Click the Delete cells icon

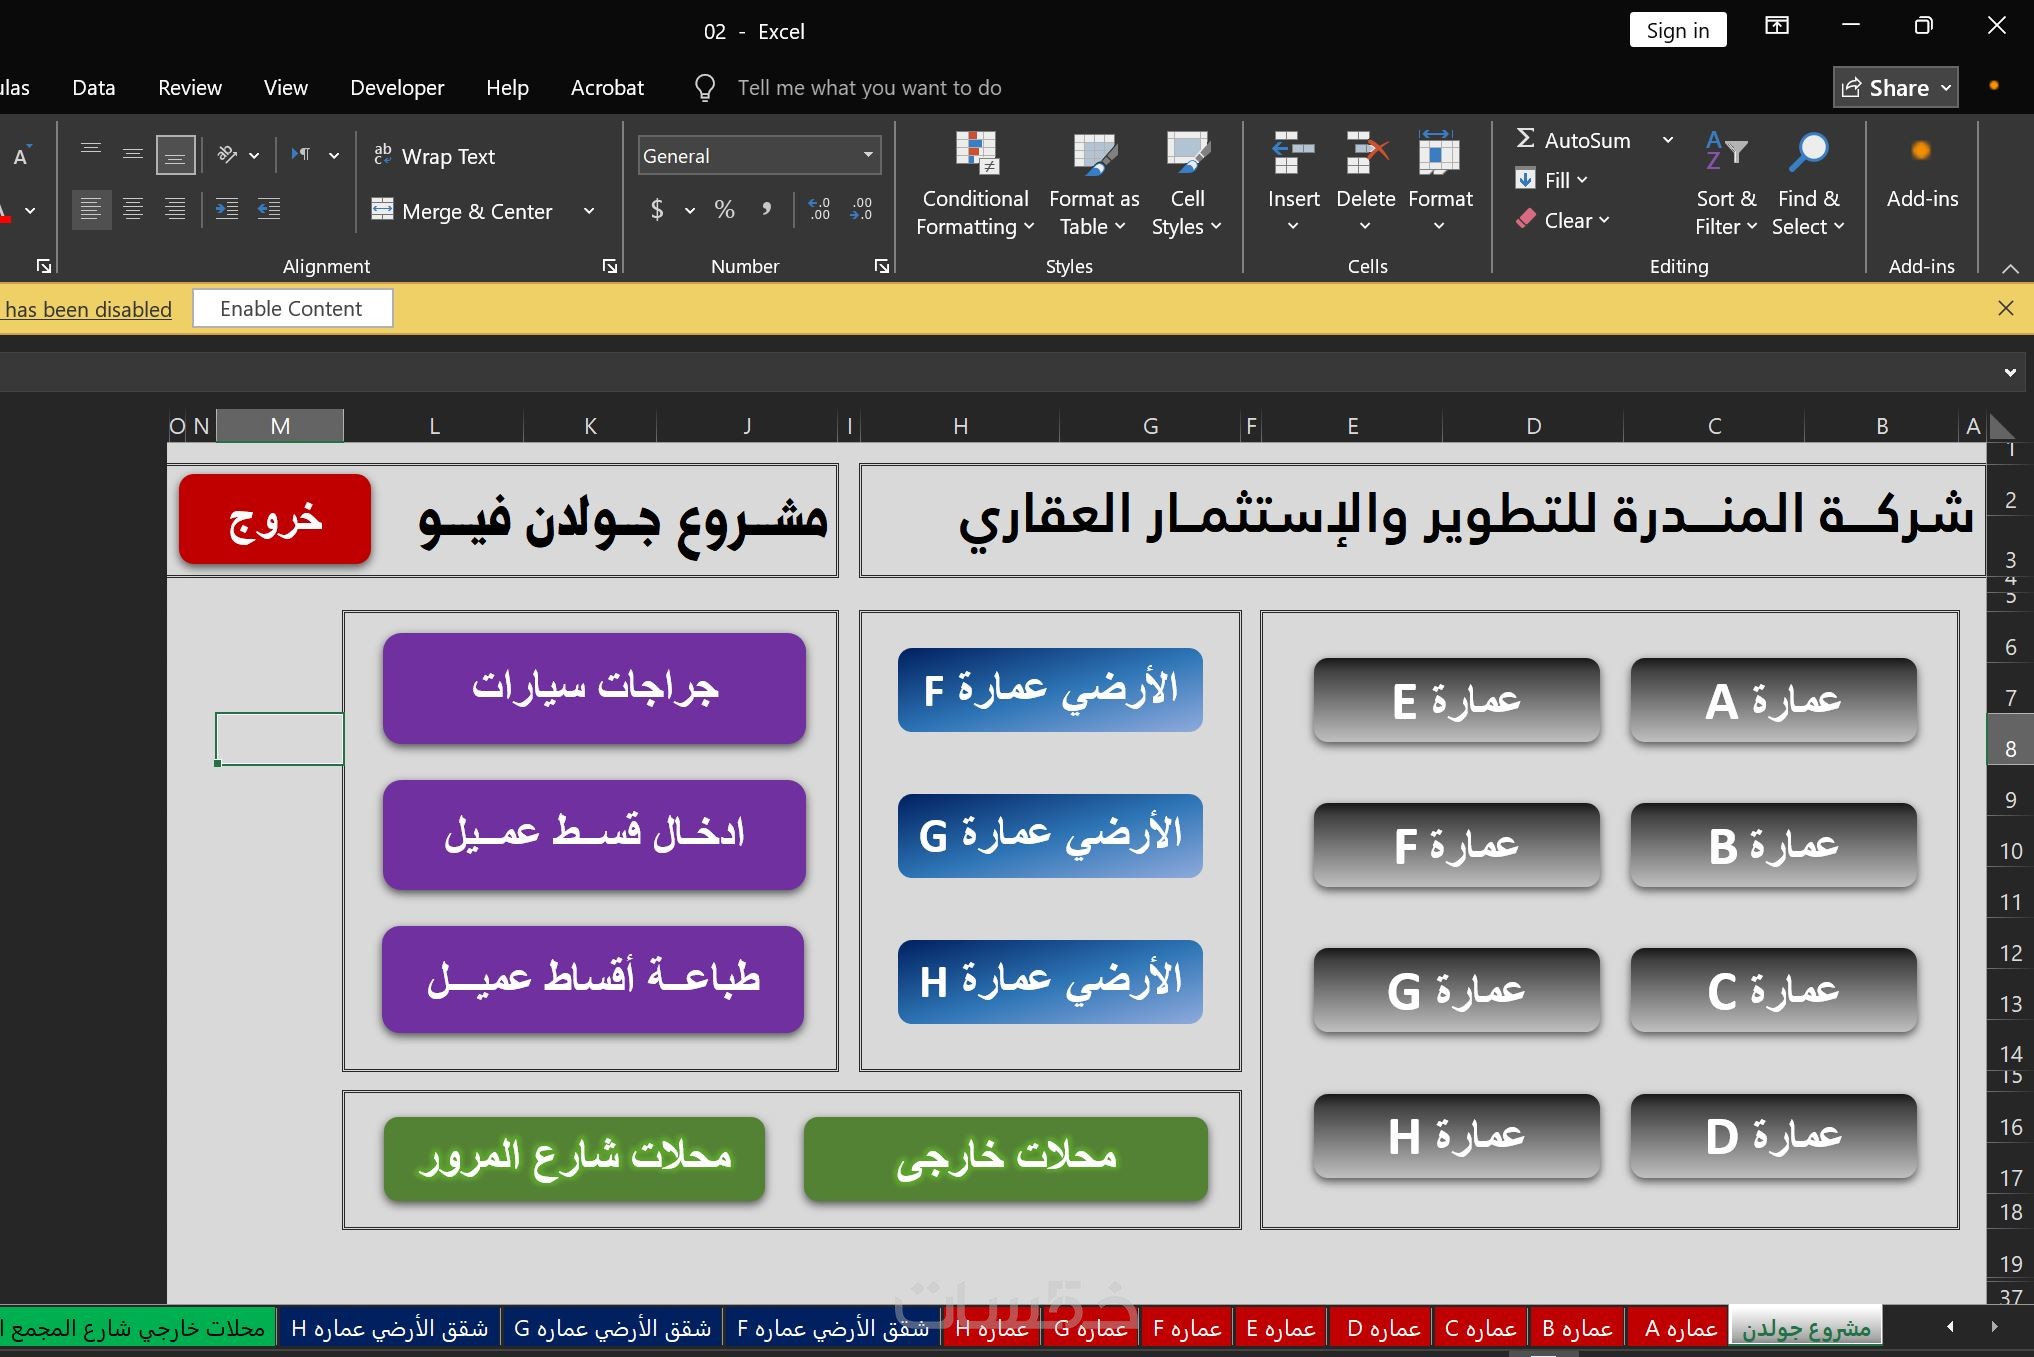point(1365,154)
